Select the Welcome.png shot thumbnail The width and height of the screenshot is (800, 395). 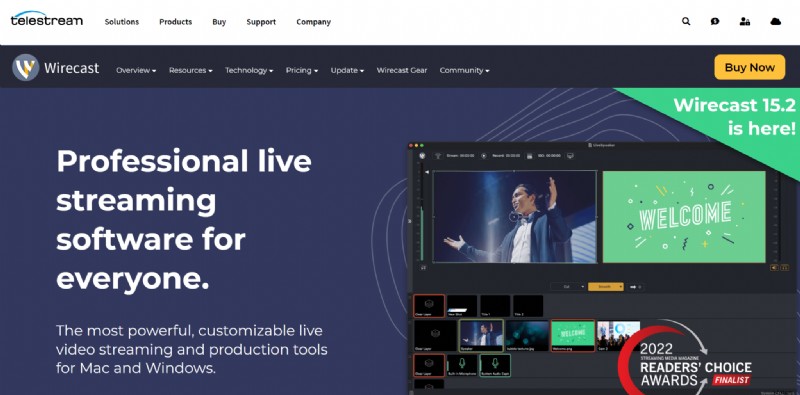(573, 336)
